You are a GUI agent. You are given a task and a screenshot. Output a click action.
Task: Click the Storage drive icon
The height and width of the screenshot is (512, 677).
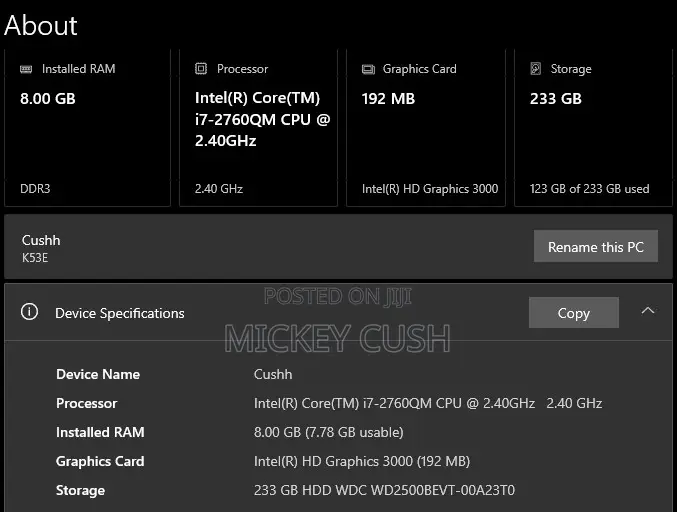(535, 69)
